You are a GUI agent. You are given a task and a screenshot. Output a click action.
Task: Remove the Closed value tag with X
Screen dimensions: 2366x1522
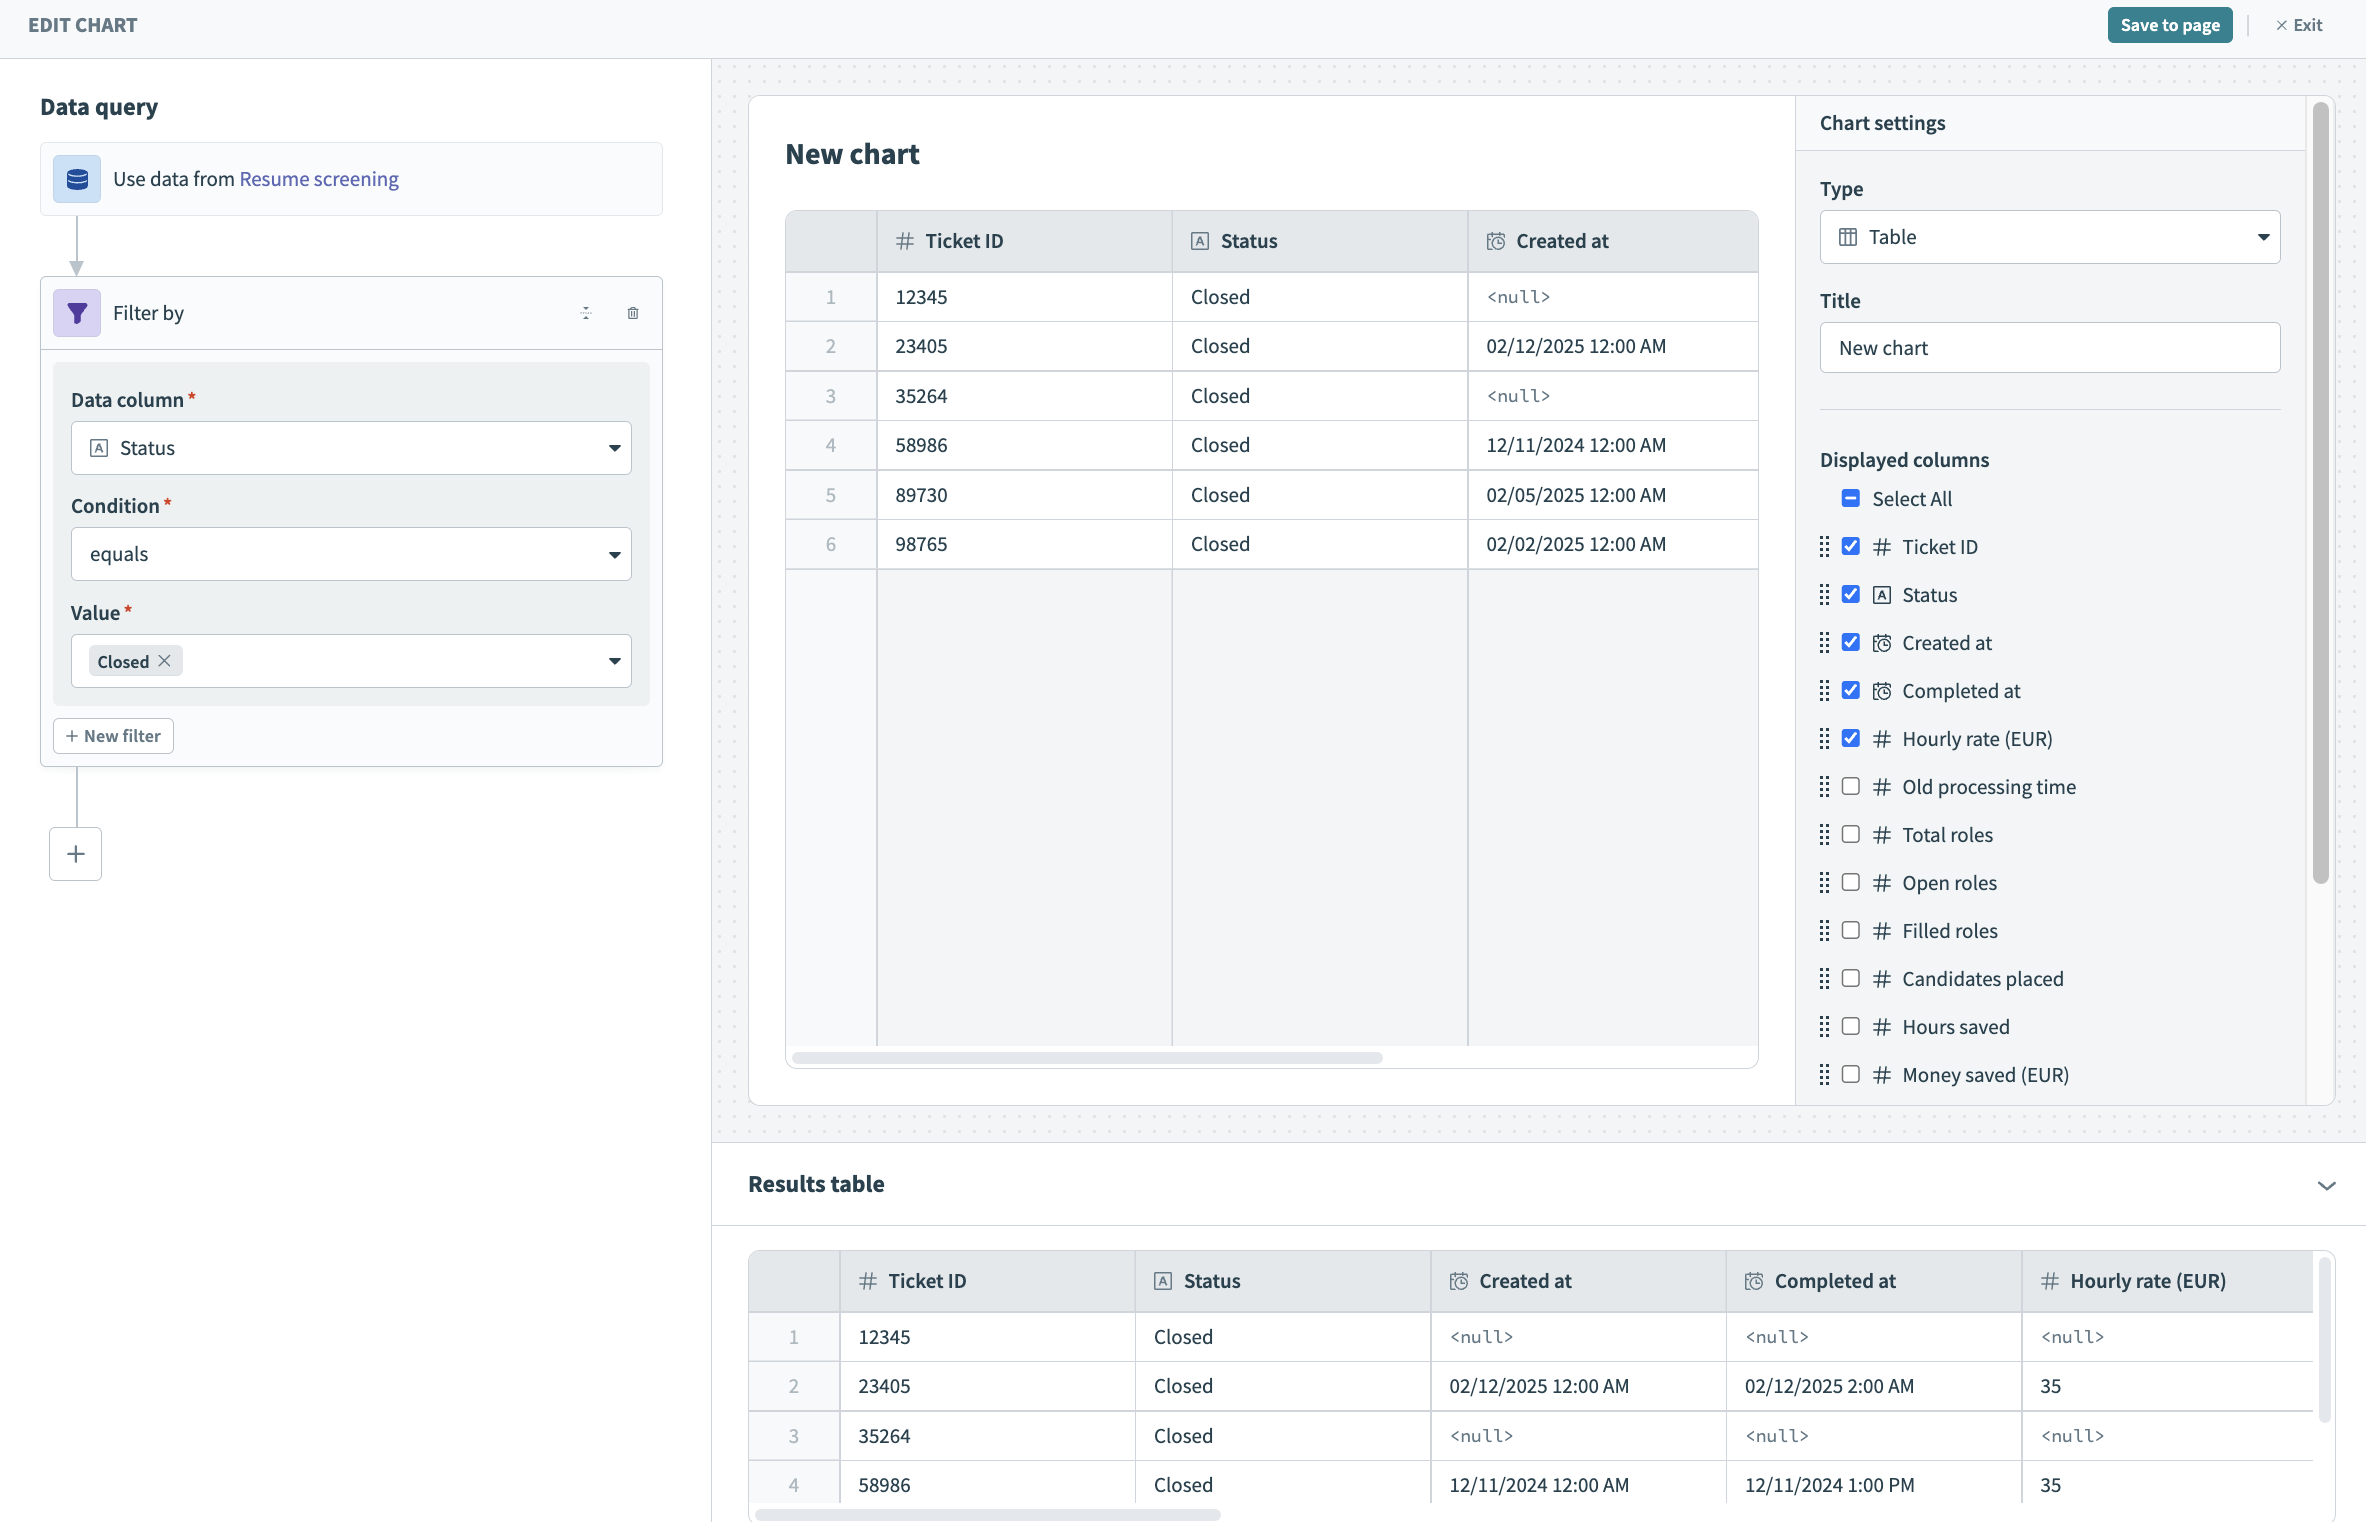tap(165, 661)
